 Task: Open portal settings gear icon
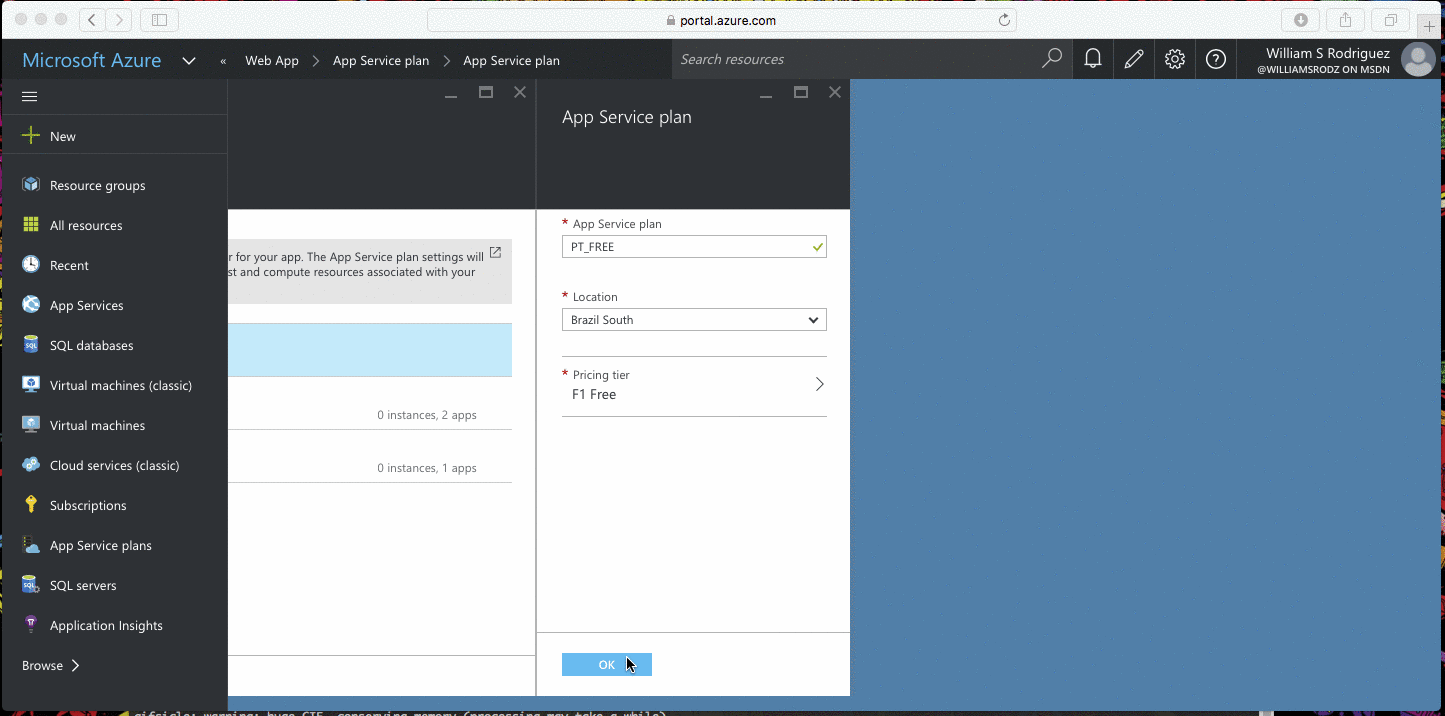[x=1175, y=60]
